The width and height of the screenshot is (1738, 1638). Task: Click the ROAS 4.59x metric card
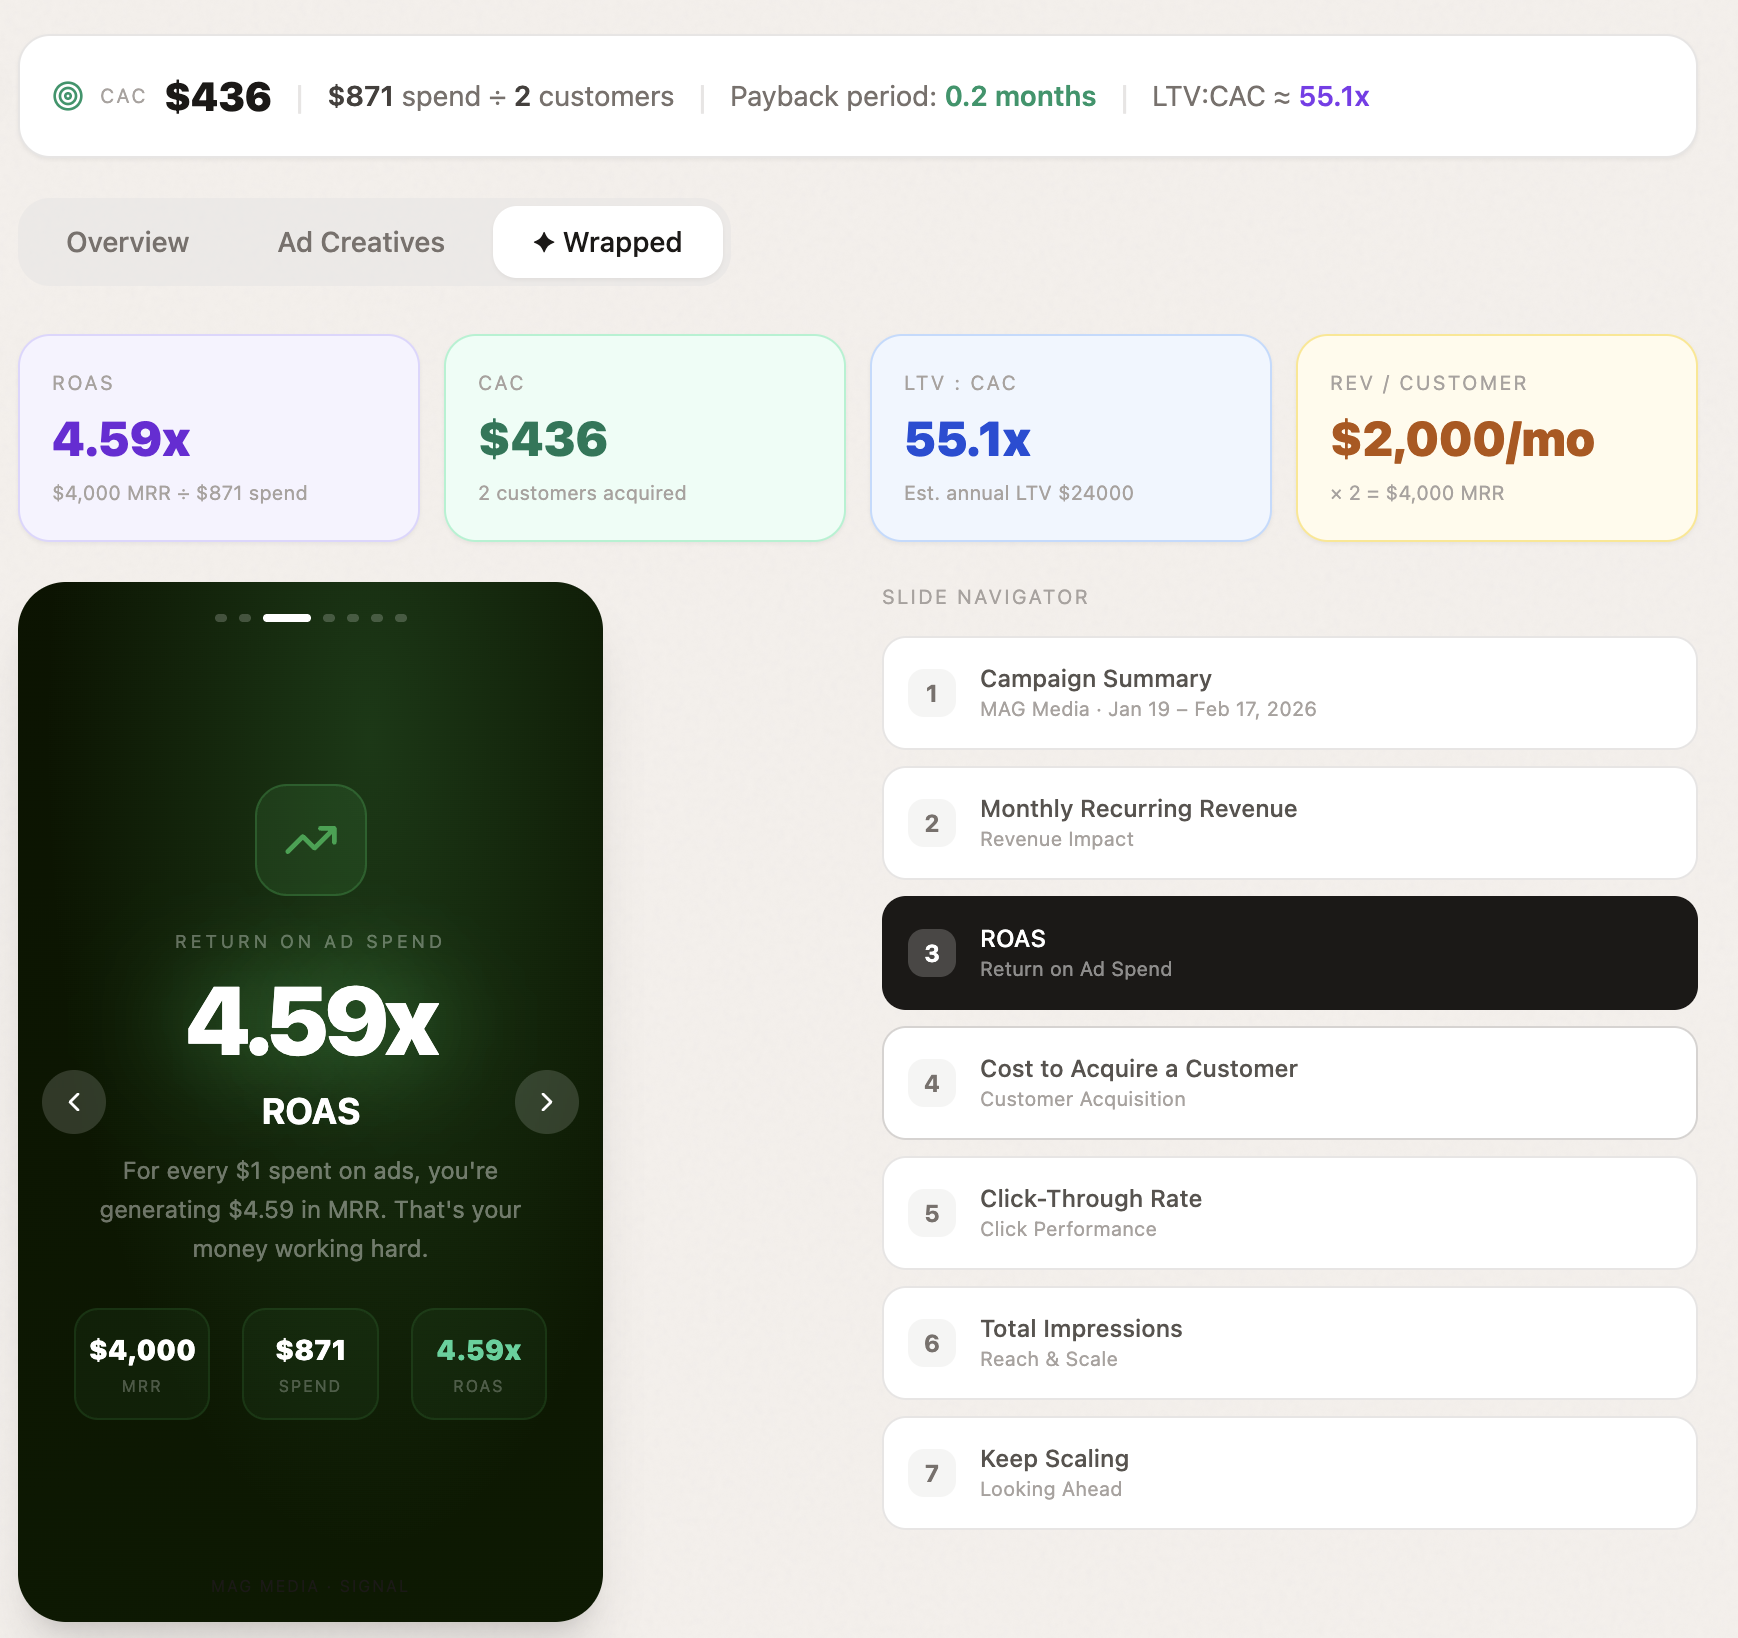tap(219, 438)
